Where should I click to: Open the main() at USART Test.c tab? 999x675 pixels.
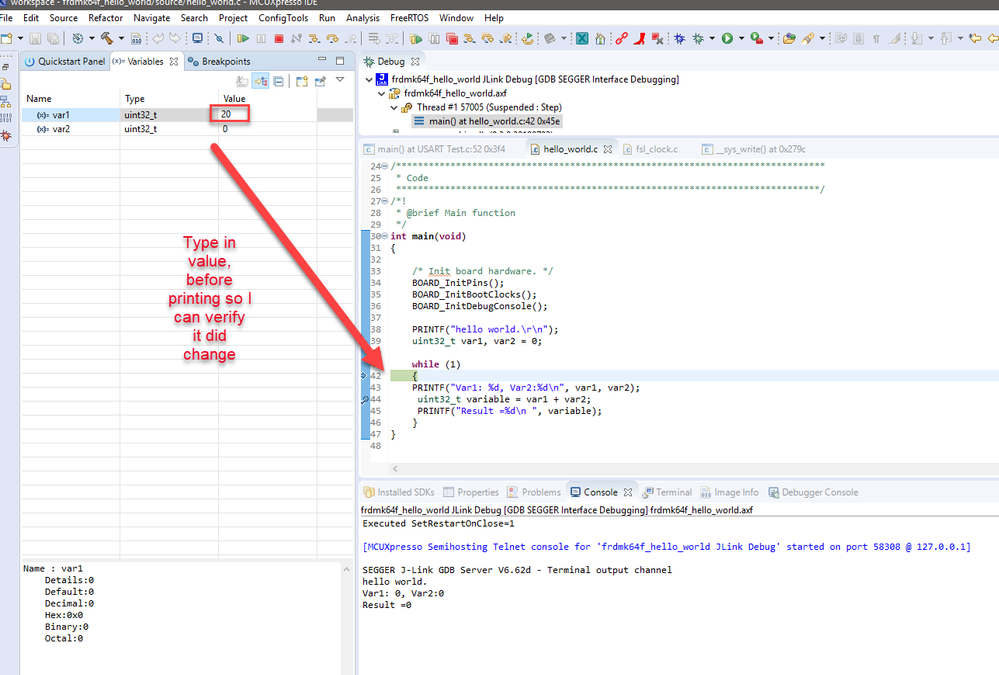click(435, 149)
